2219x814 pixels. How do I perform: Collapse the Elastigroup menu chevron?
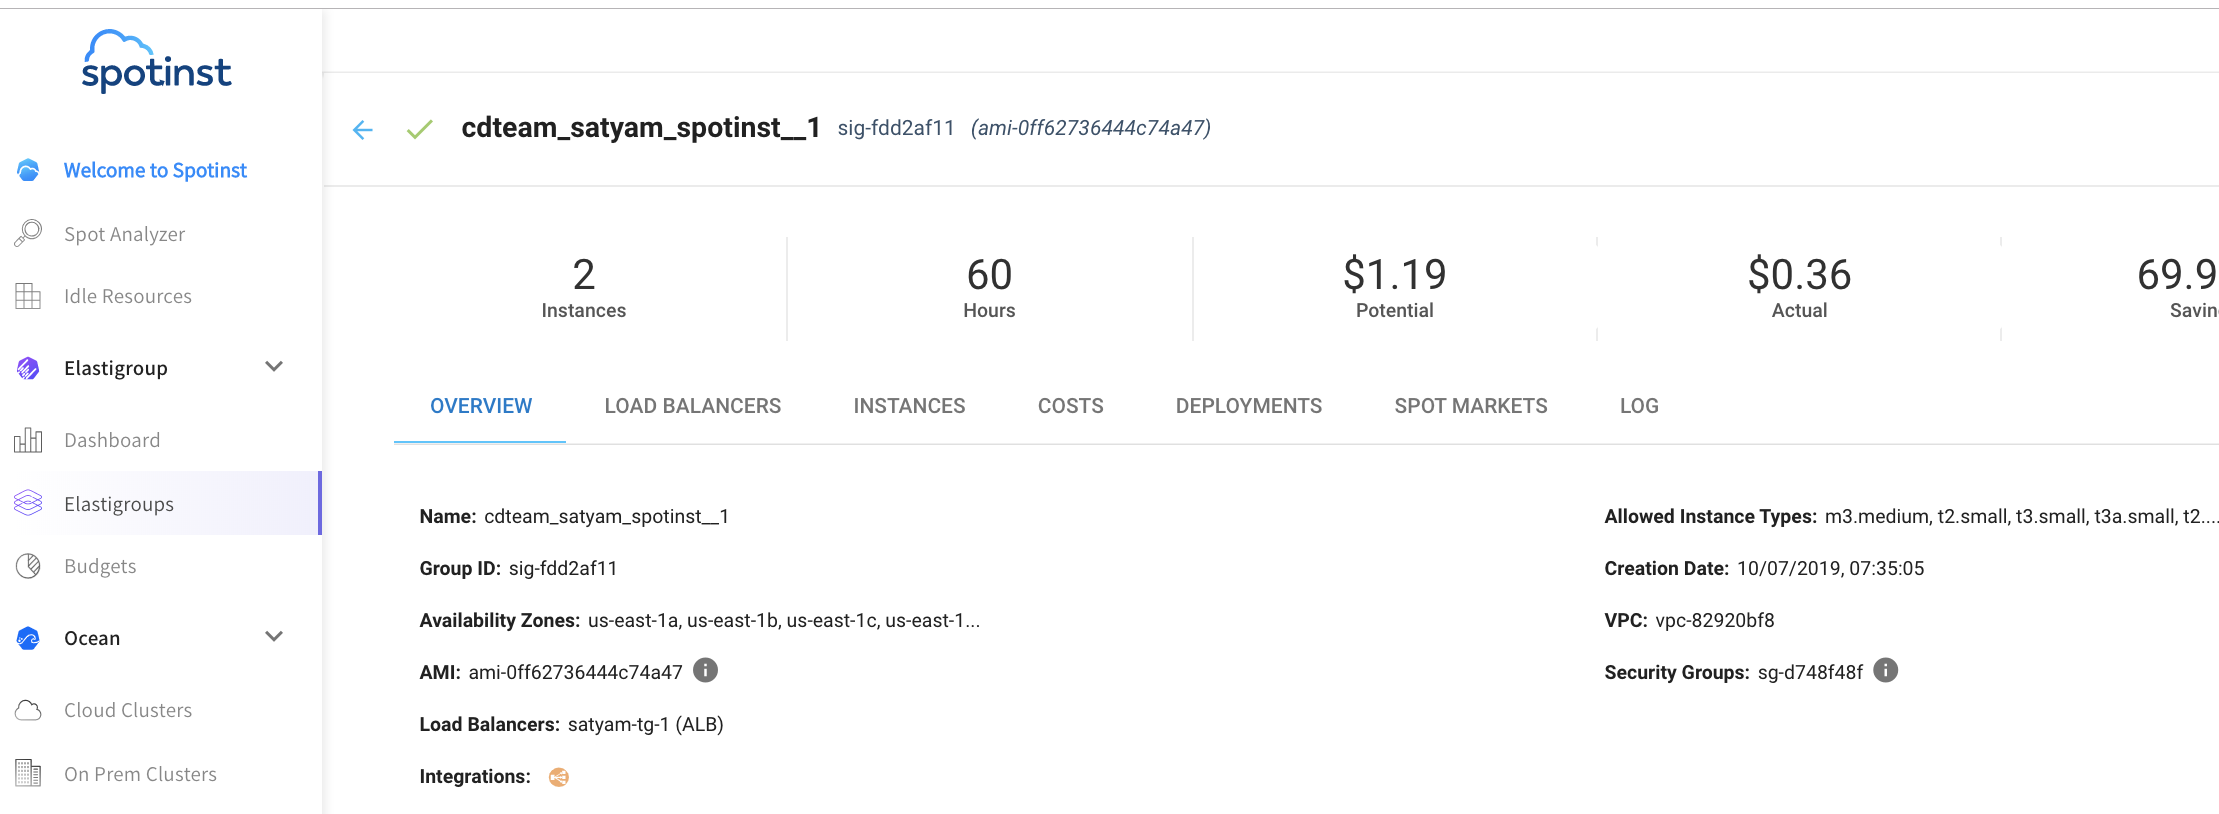274,367
